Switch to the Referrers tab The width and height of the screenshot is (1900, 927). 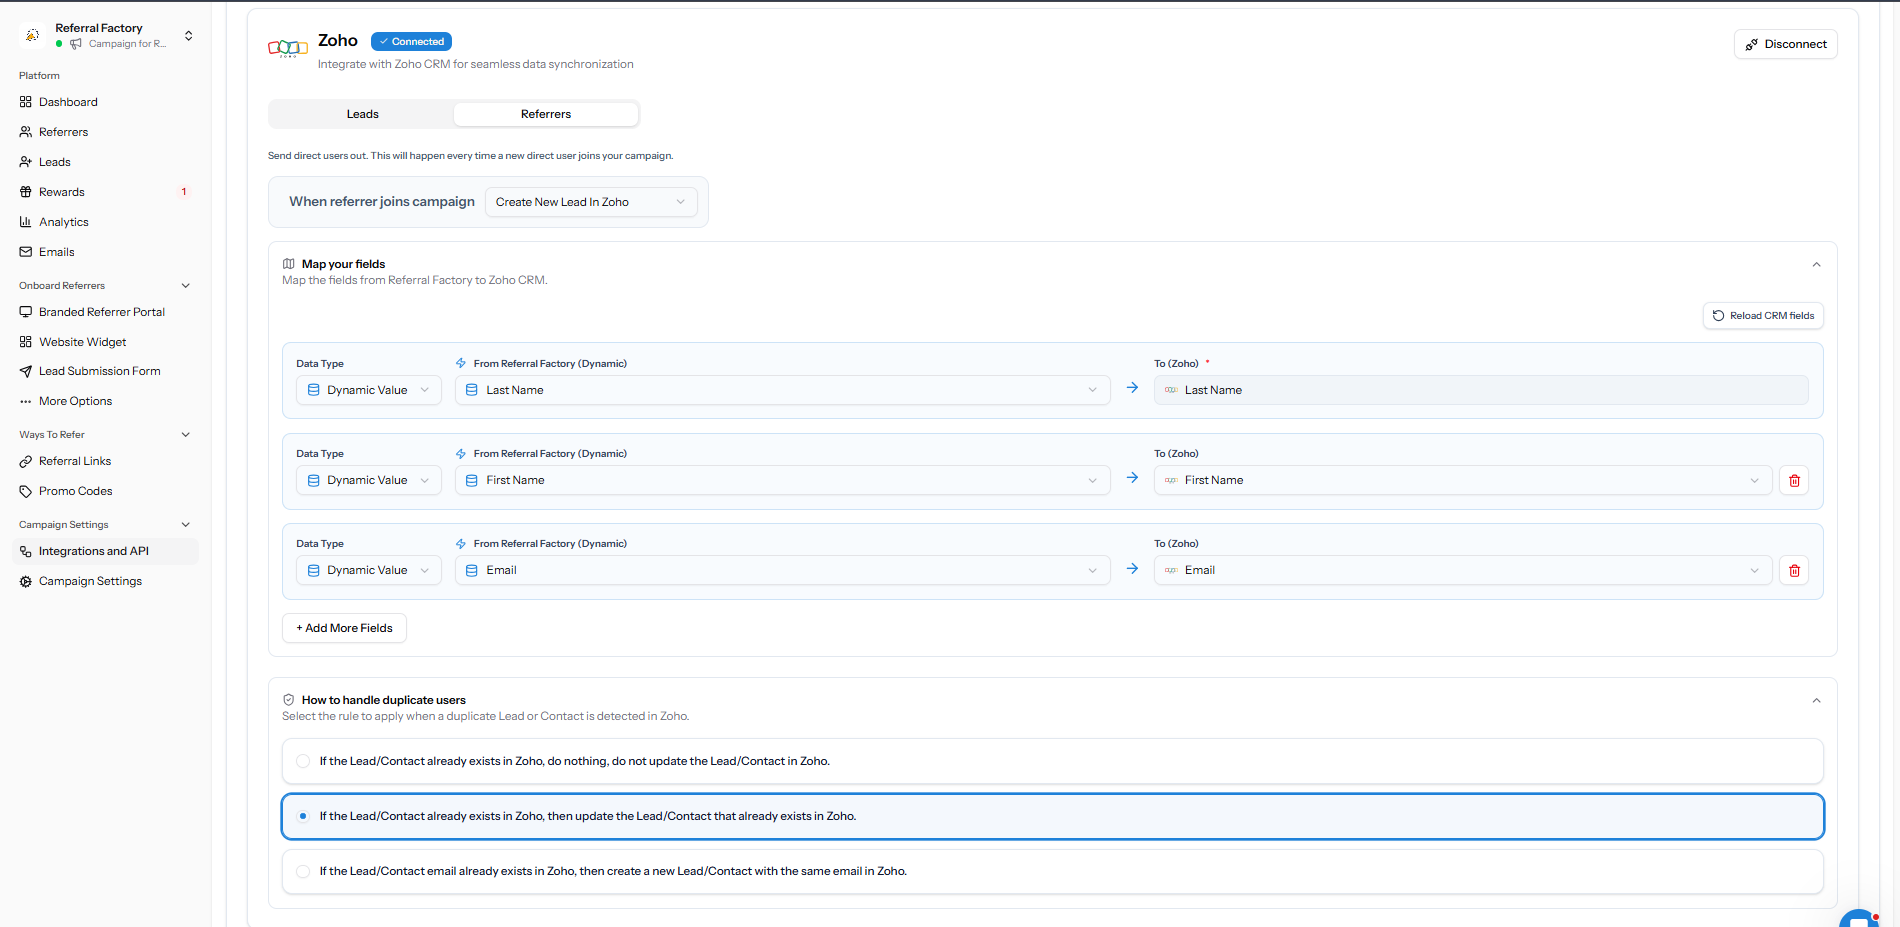tap(546, 114)
